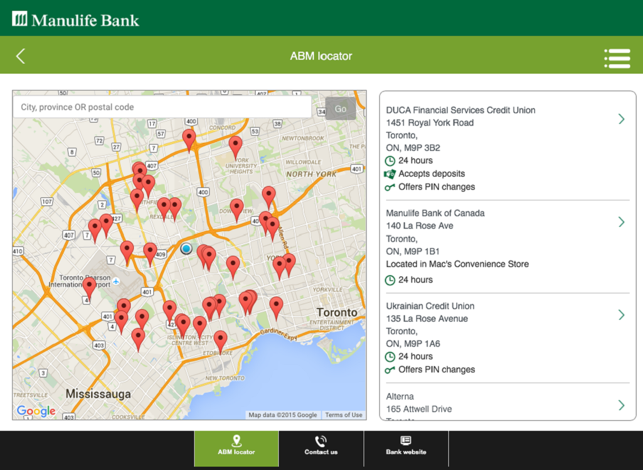
Task: Click the Accepts deposits cash icon
Action: (390, 174)
